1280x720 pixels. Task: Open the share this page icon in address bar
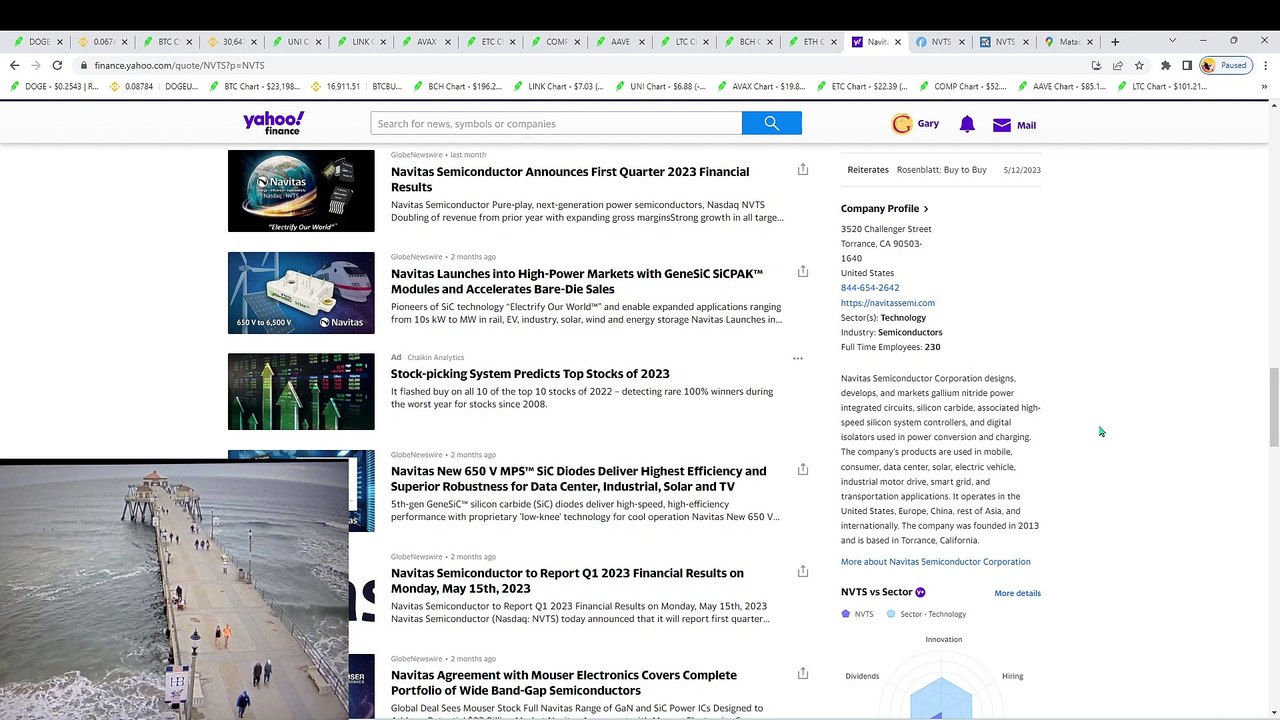pos(1118,65)
